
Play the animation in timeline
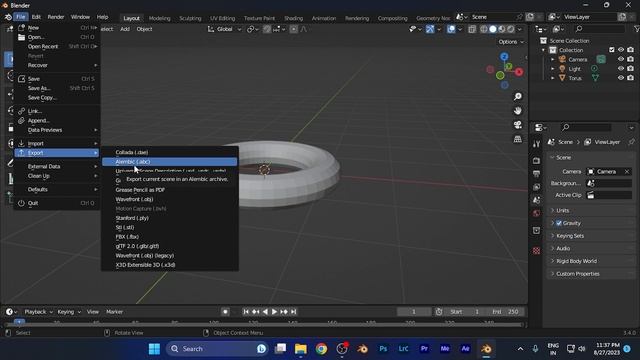click(274, 312)
